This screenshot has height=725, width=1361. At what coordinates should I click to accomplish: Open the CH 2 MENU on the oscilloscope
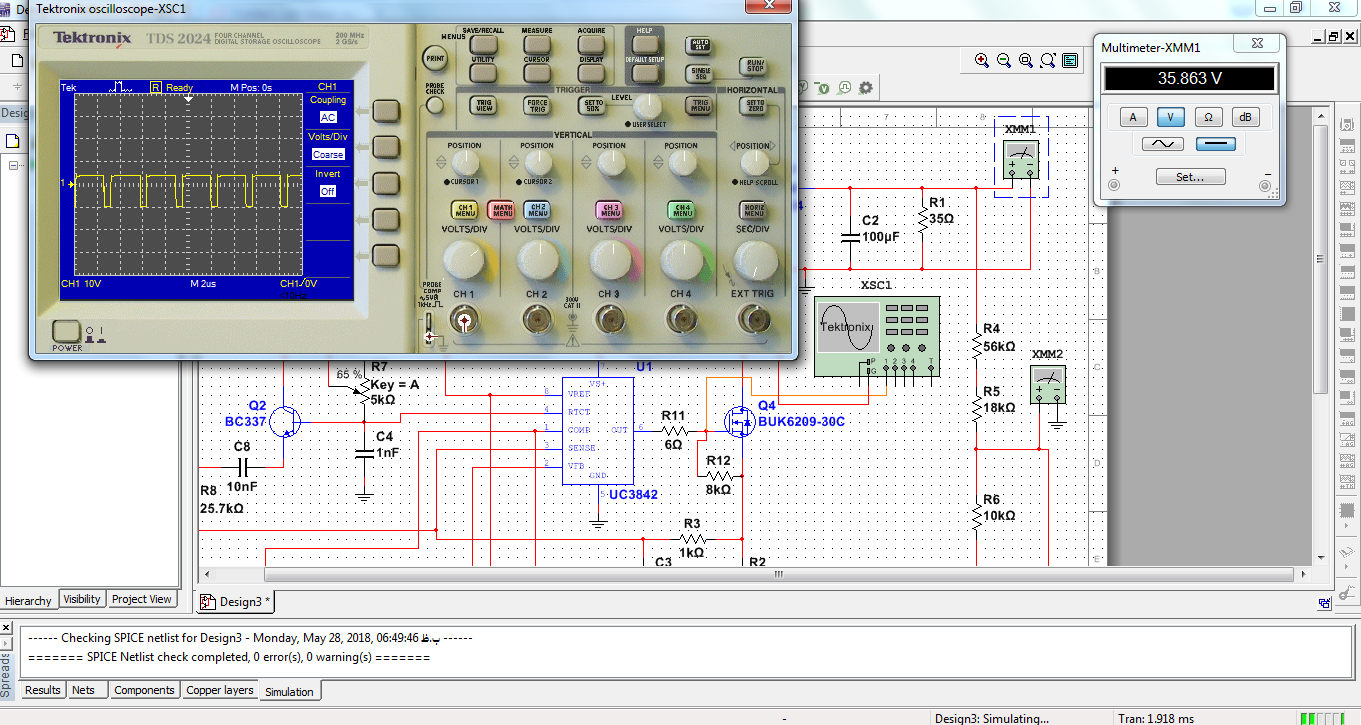click(537, 209)
